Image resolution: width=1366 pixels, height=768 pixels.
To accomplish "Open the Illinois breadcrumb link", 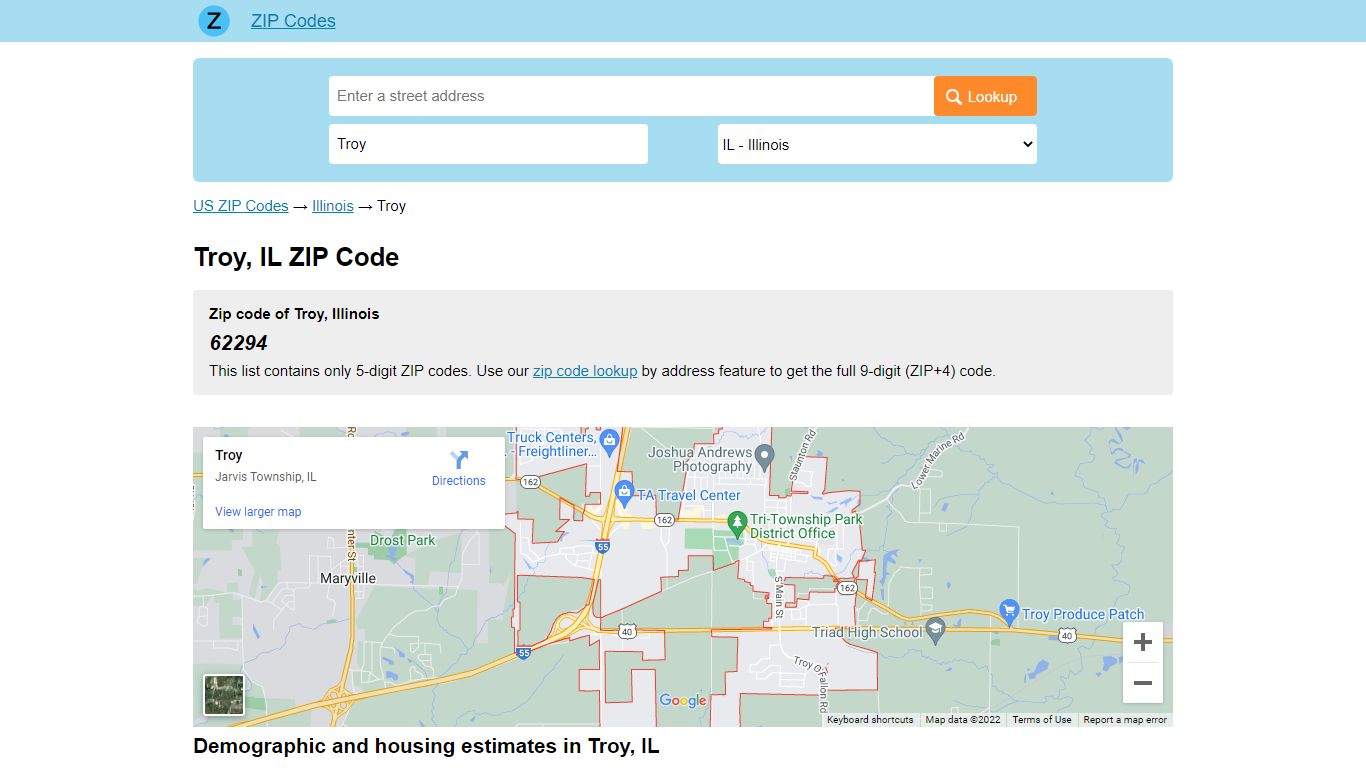I will tap(333, 206).
